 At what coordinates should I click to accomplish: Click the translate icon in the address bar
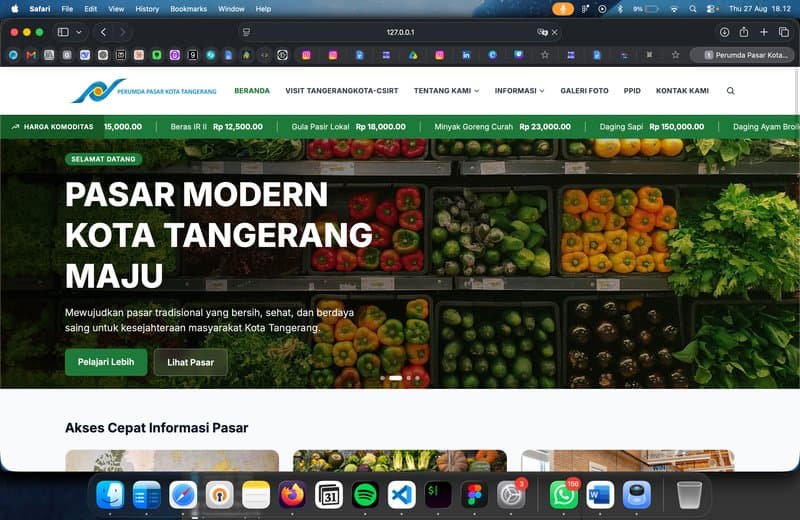point(542,32)
